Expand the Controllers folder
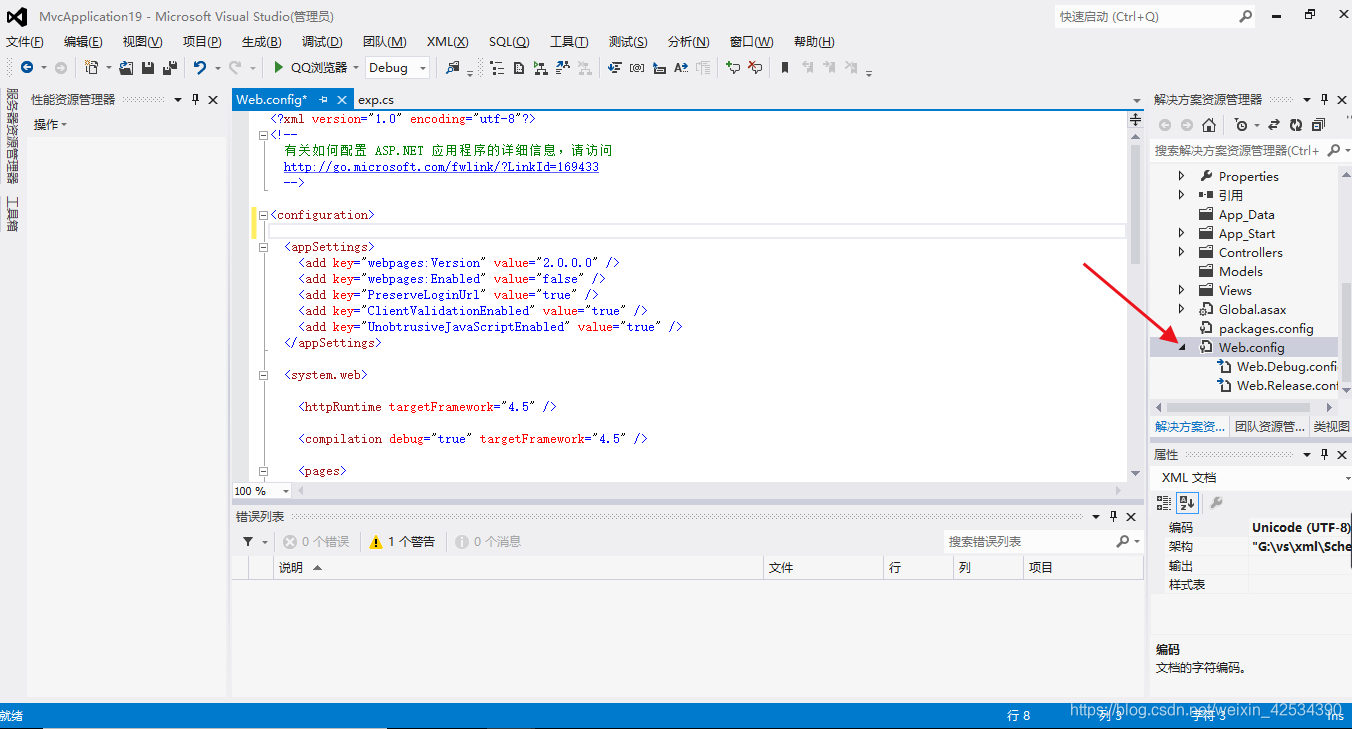The height and width of the screenshot is (729, 1352). tap(1181, 252)
